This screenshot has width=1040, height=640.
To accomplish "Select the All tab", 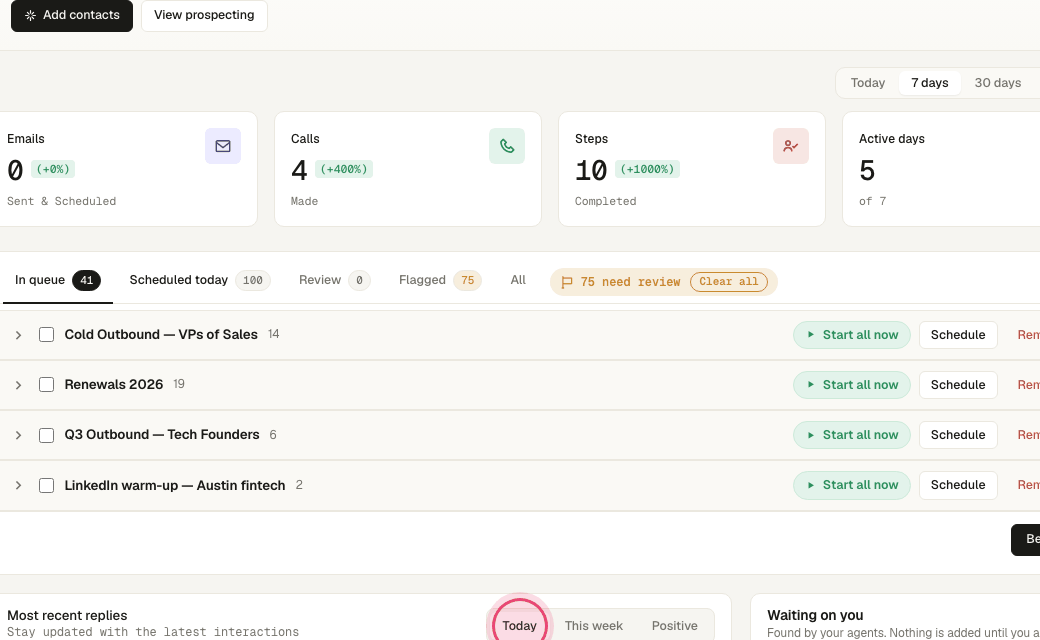I will pos(518,281).
